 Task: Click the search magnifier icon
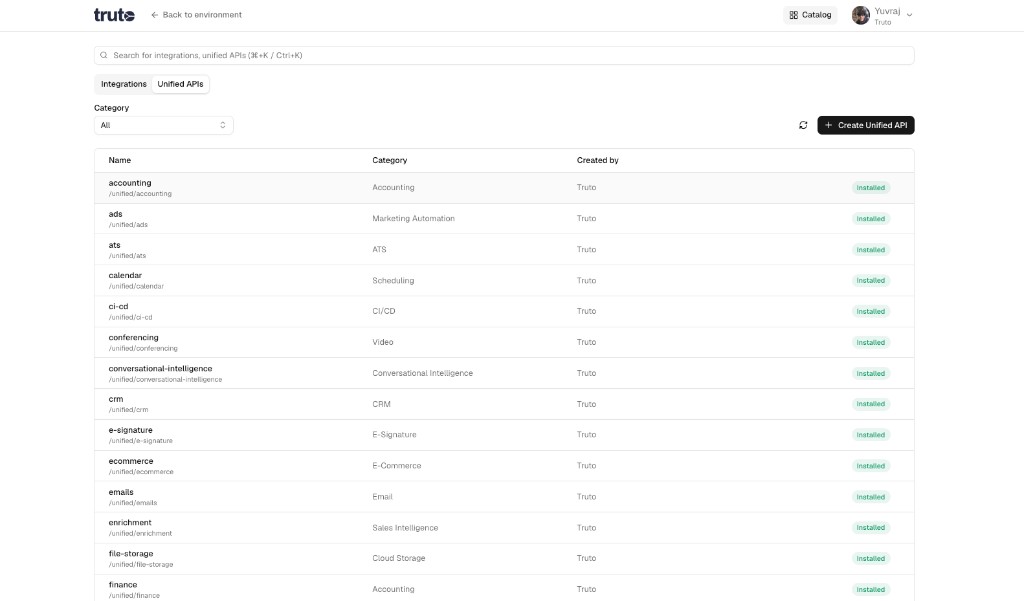(x=104, y=55)
